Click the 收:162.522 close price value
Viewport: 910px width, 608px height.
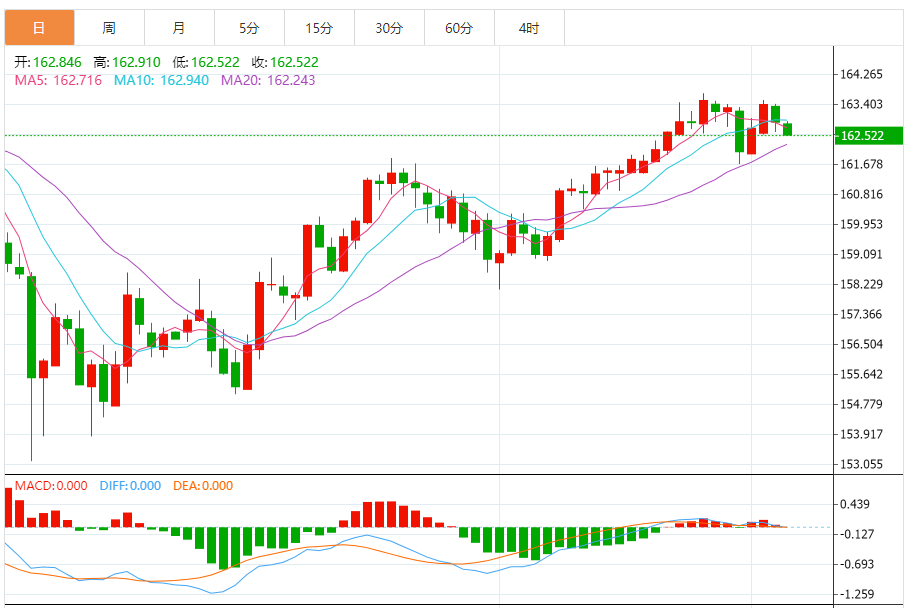285,62
